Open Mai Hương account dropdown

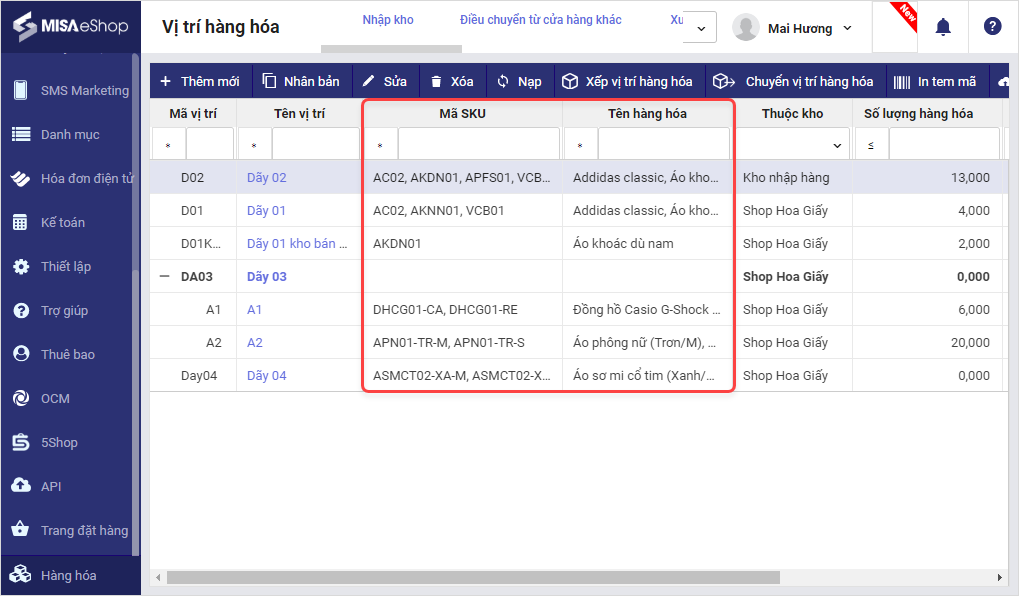[794, 28]
